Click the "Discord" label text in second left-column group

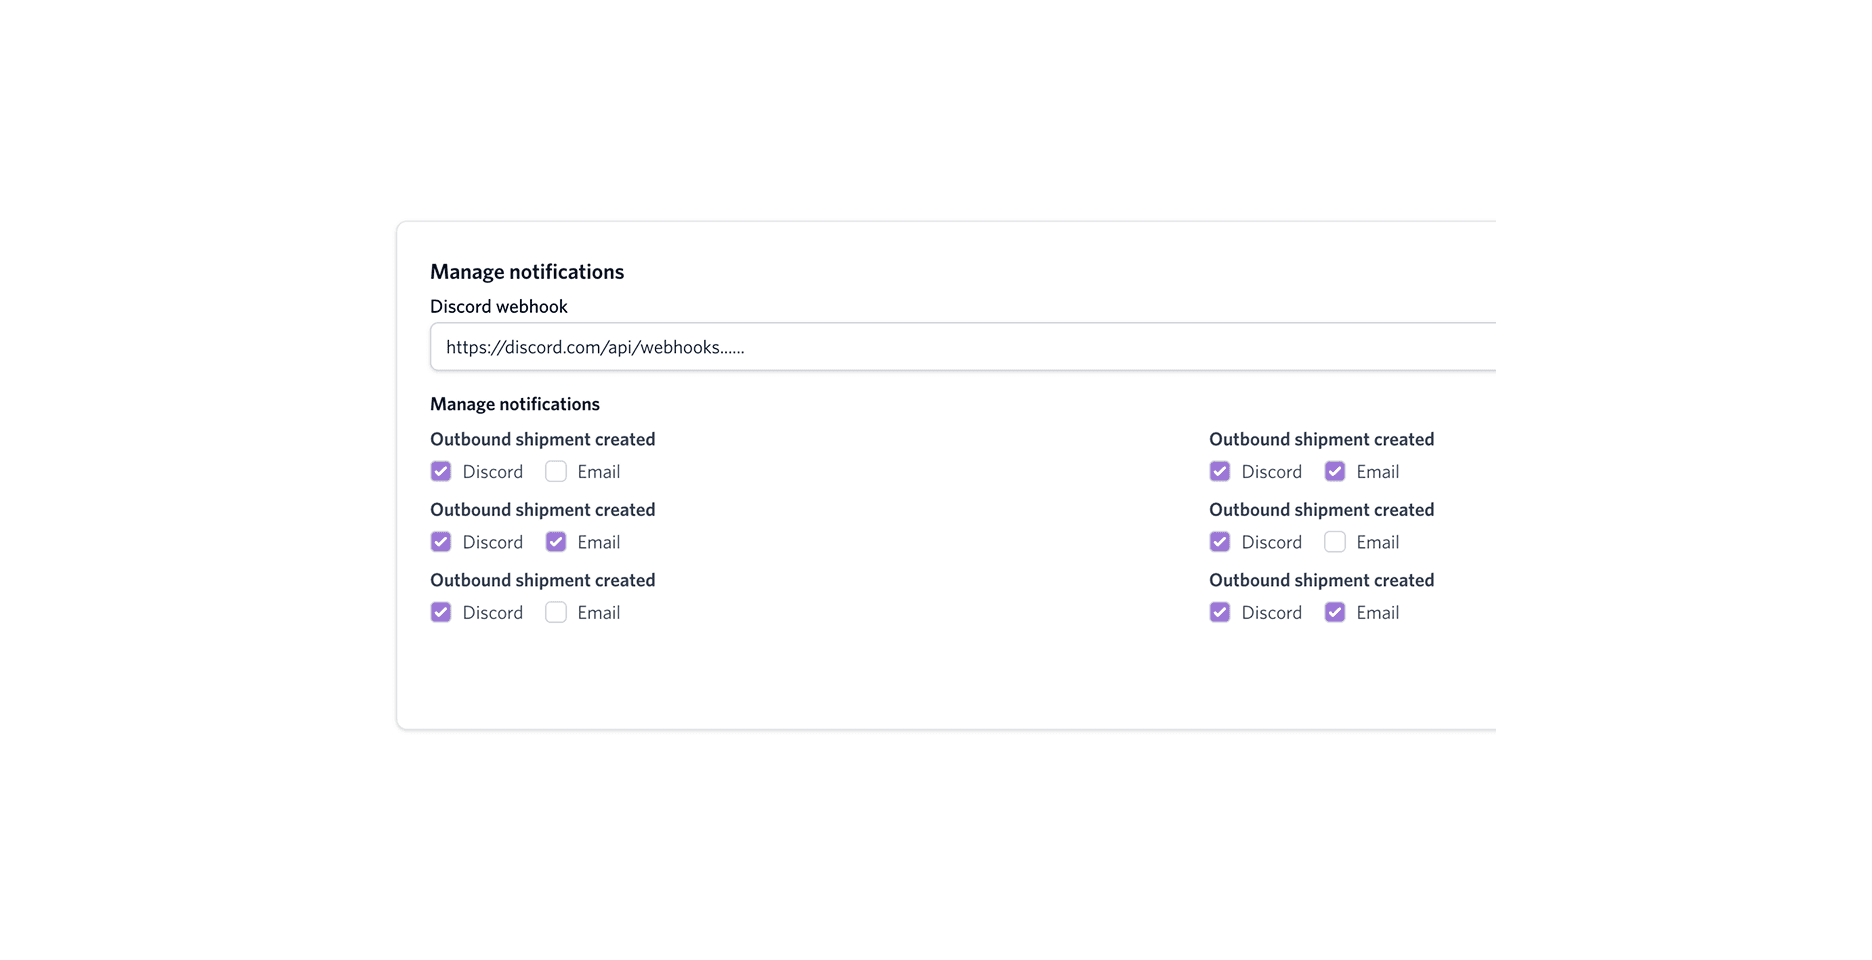(x=492, y=542)
